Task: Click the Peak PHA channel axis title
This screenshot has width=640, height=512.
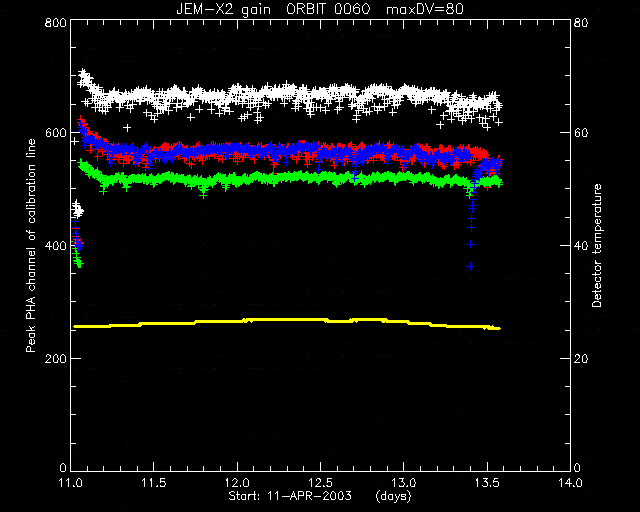Action: [x=31, y=245]
